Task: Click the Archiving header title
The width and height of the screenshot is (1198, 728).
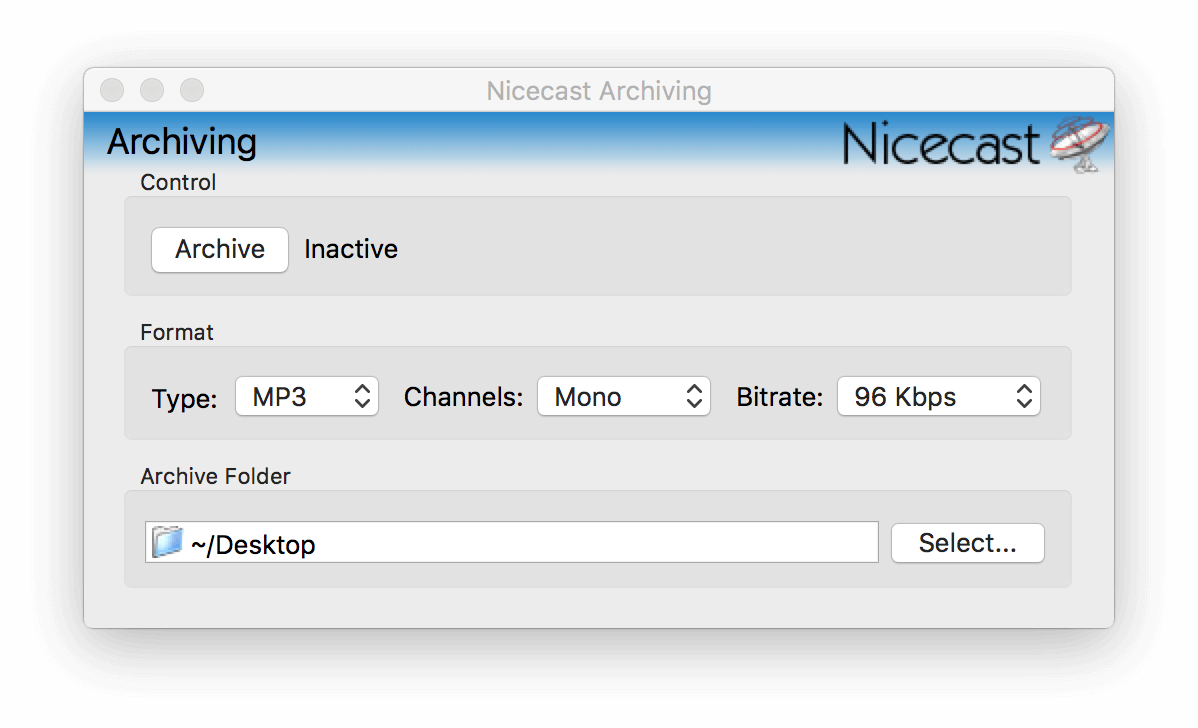Action: pyautogui.click(x=182, y=143)
